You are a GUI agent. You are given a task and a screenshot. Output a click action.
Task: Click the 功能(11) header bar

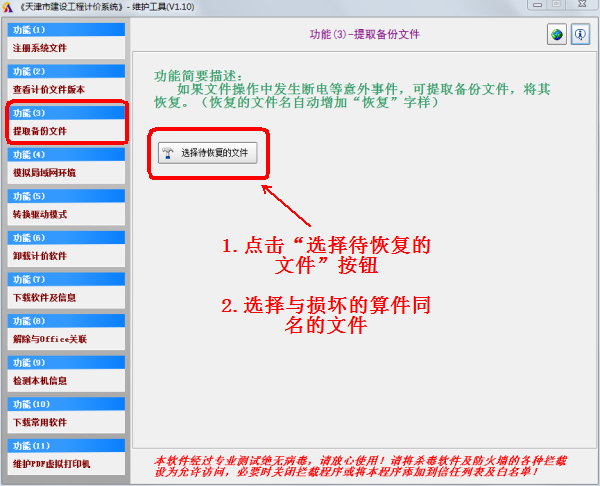65,446
